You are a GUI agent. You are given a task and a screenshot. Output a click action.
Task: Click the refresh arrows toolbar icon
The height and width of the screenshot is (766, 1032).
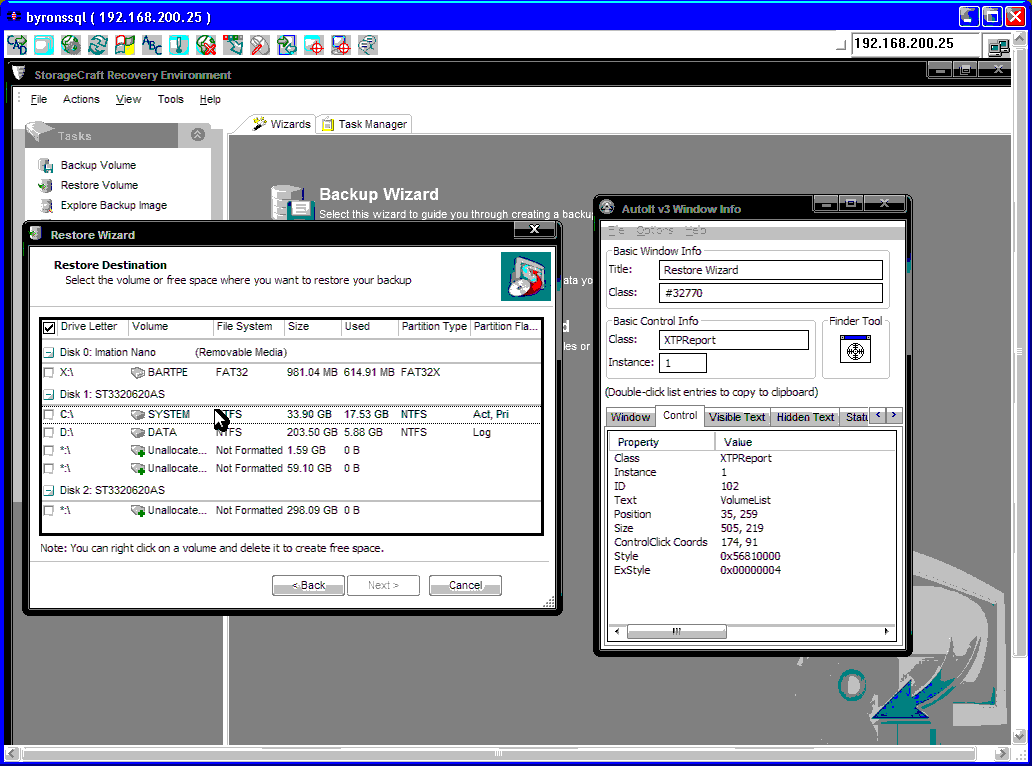(x=98, y=45)
